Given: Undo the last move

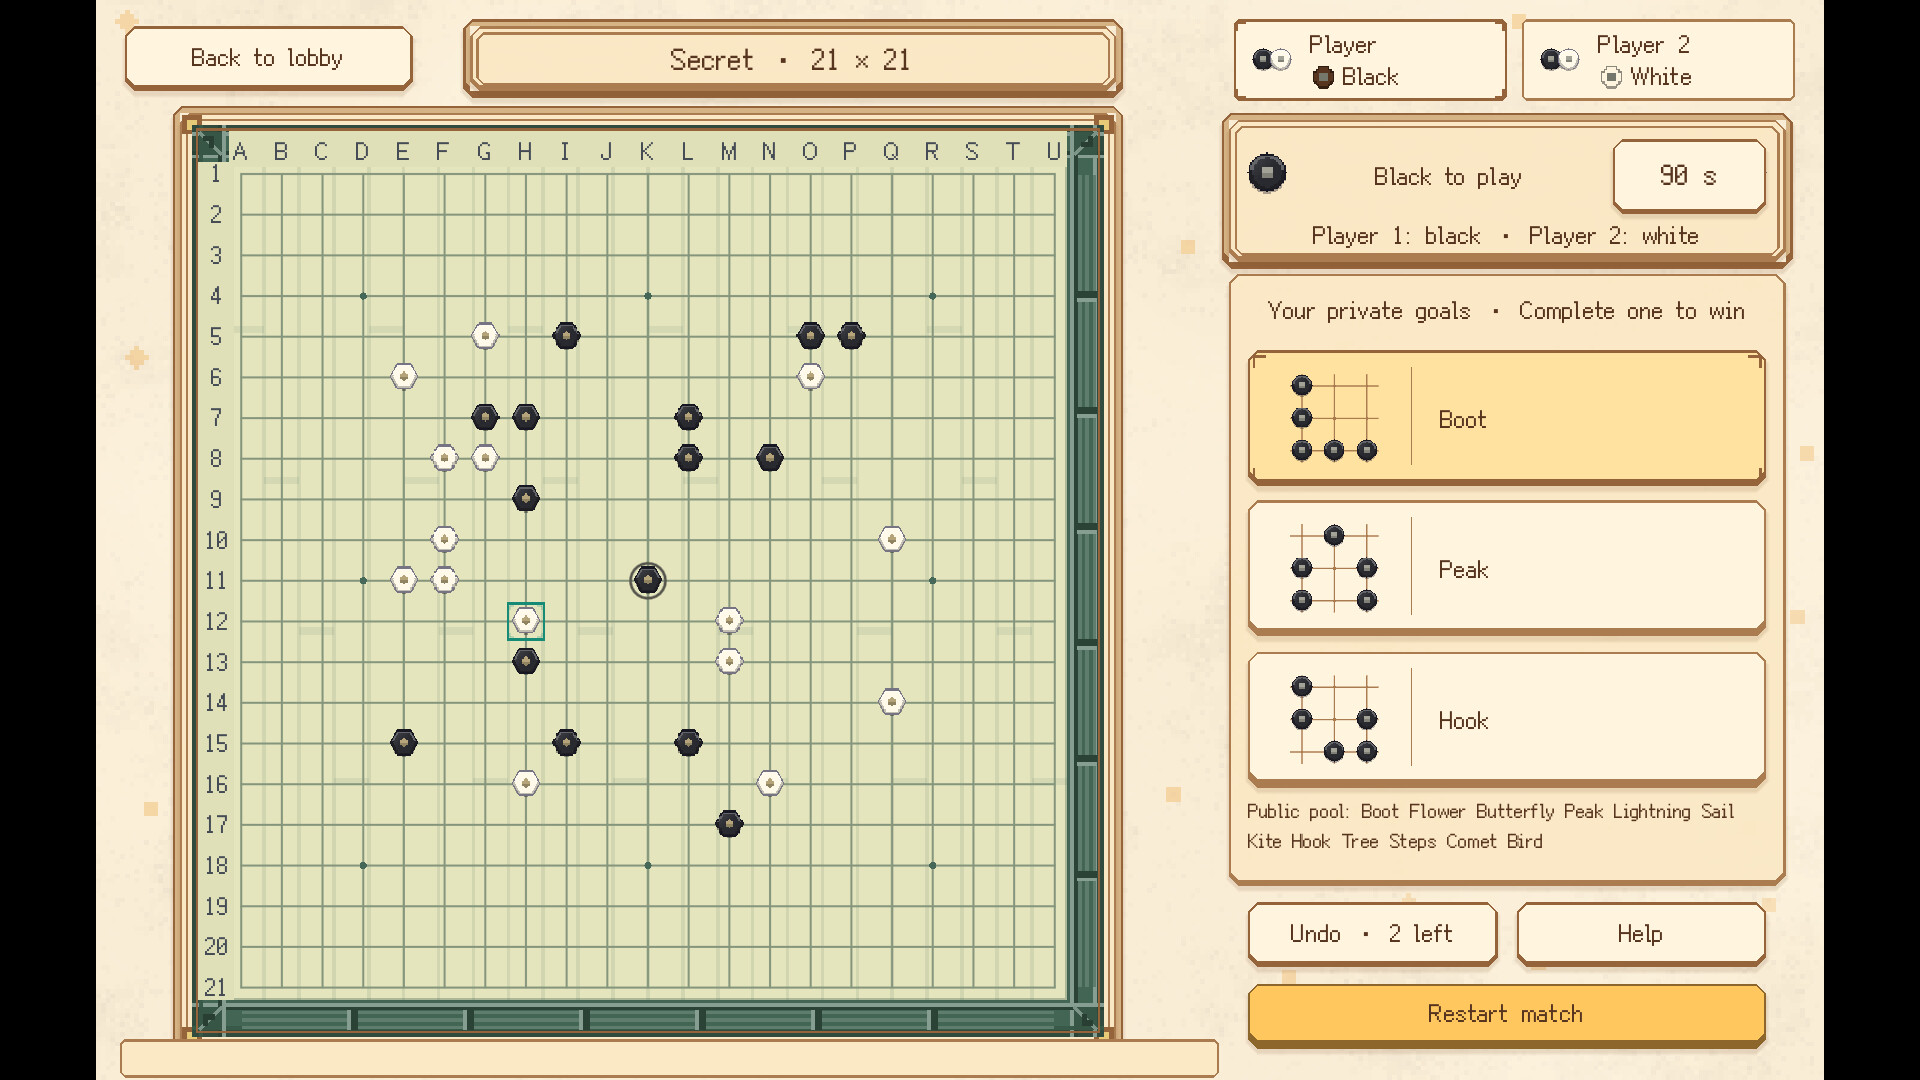Looking at the screenshot, I should [1372, 934].
